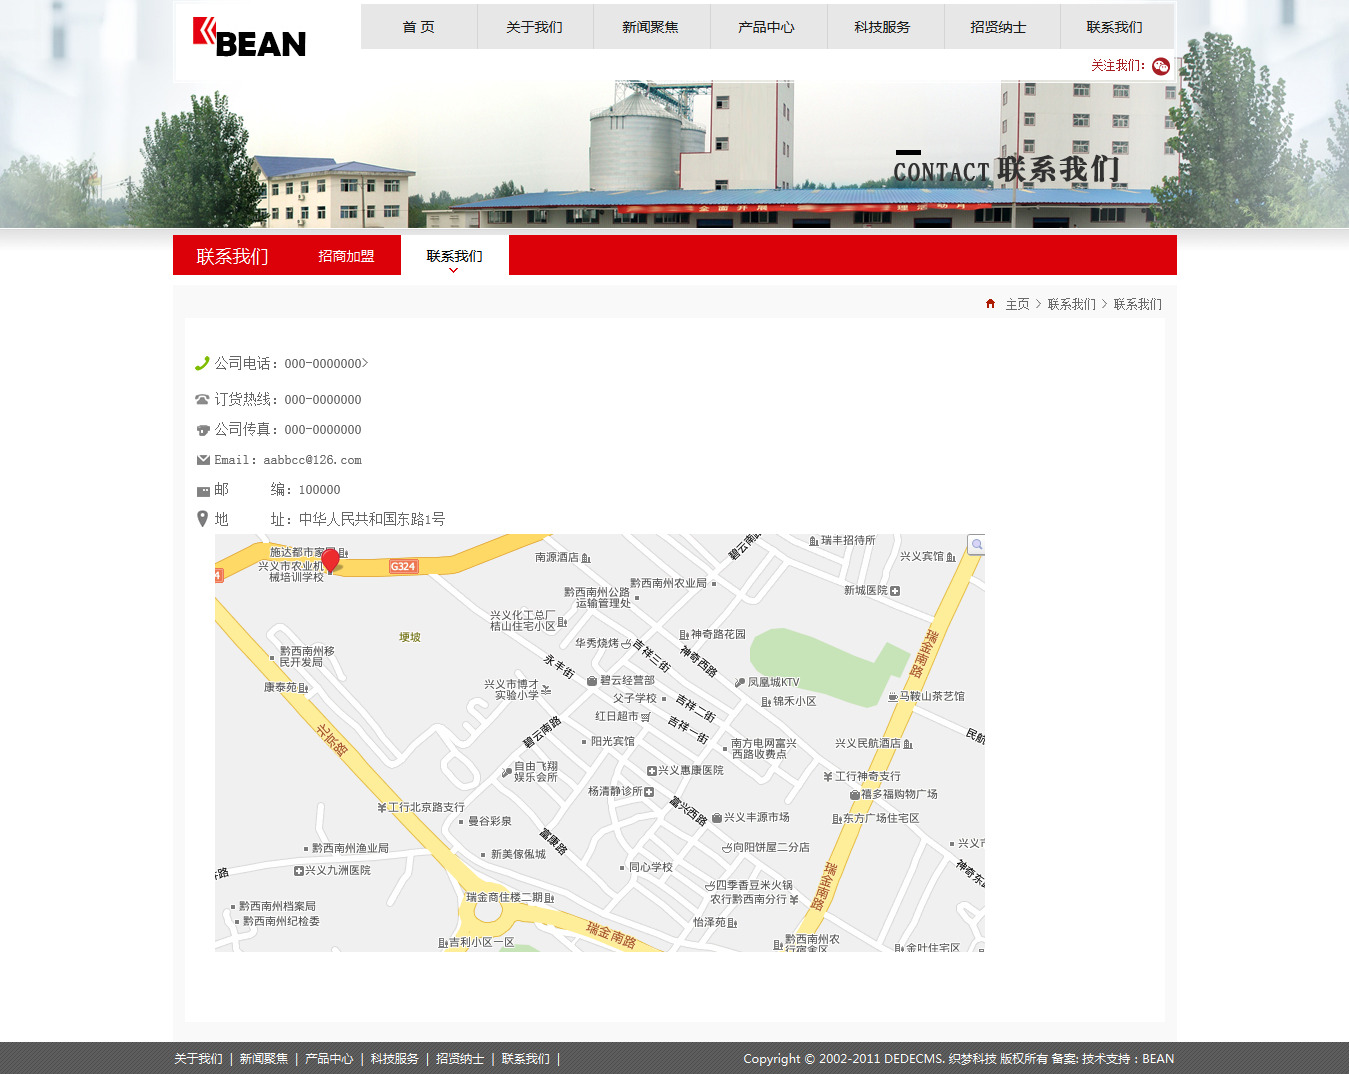Click the address location marker icon
This screenshot has width=1349, height=1074.
(x=202, y=519)
